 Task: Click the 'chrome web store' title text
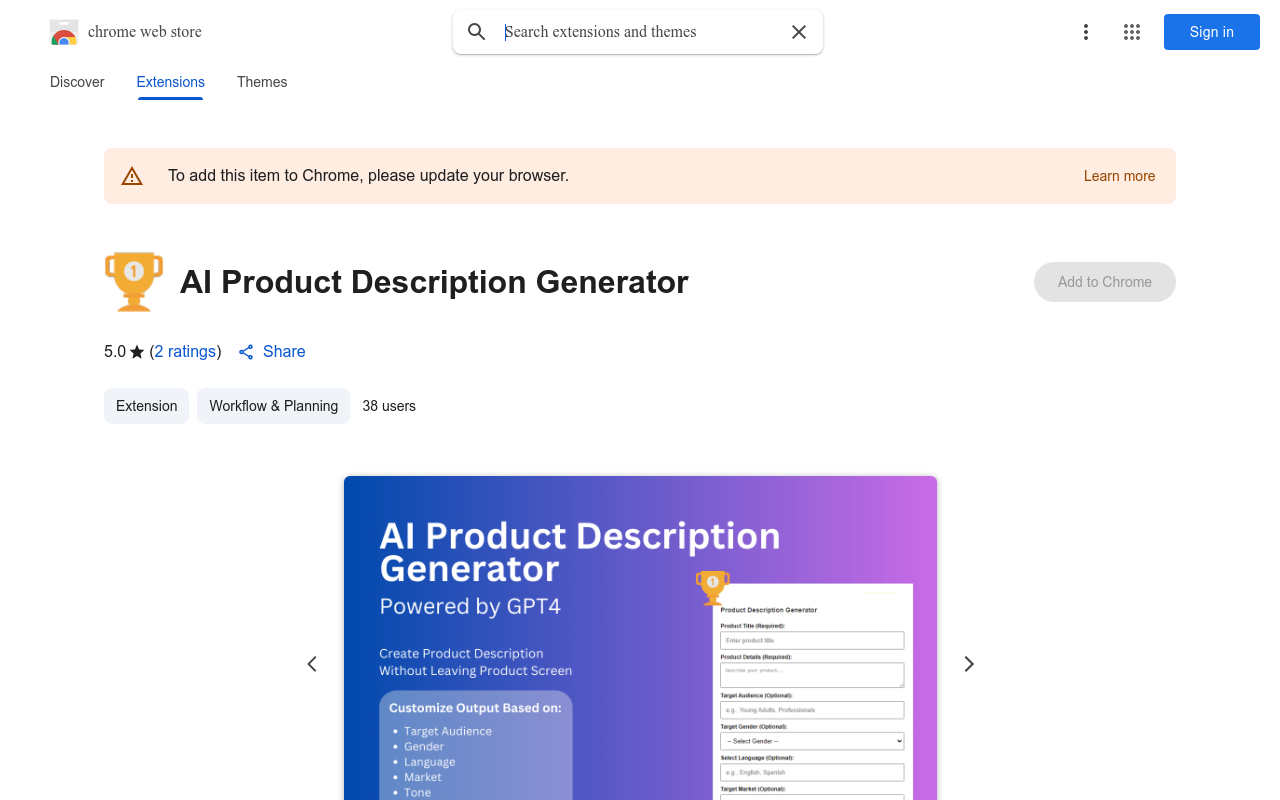point(145,32)
